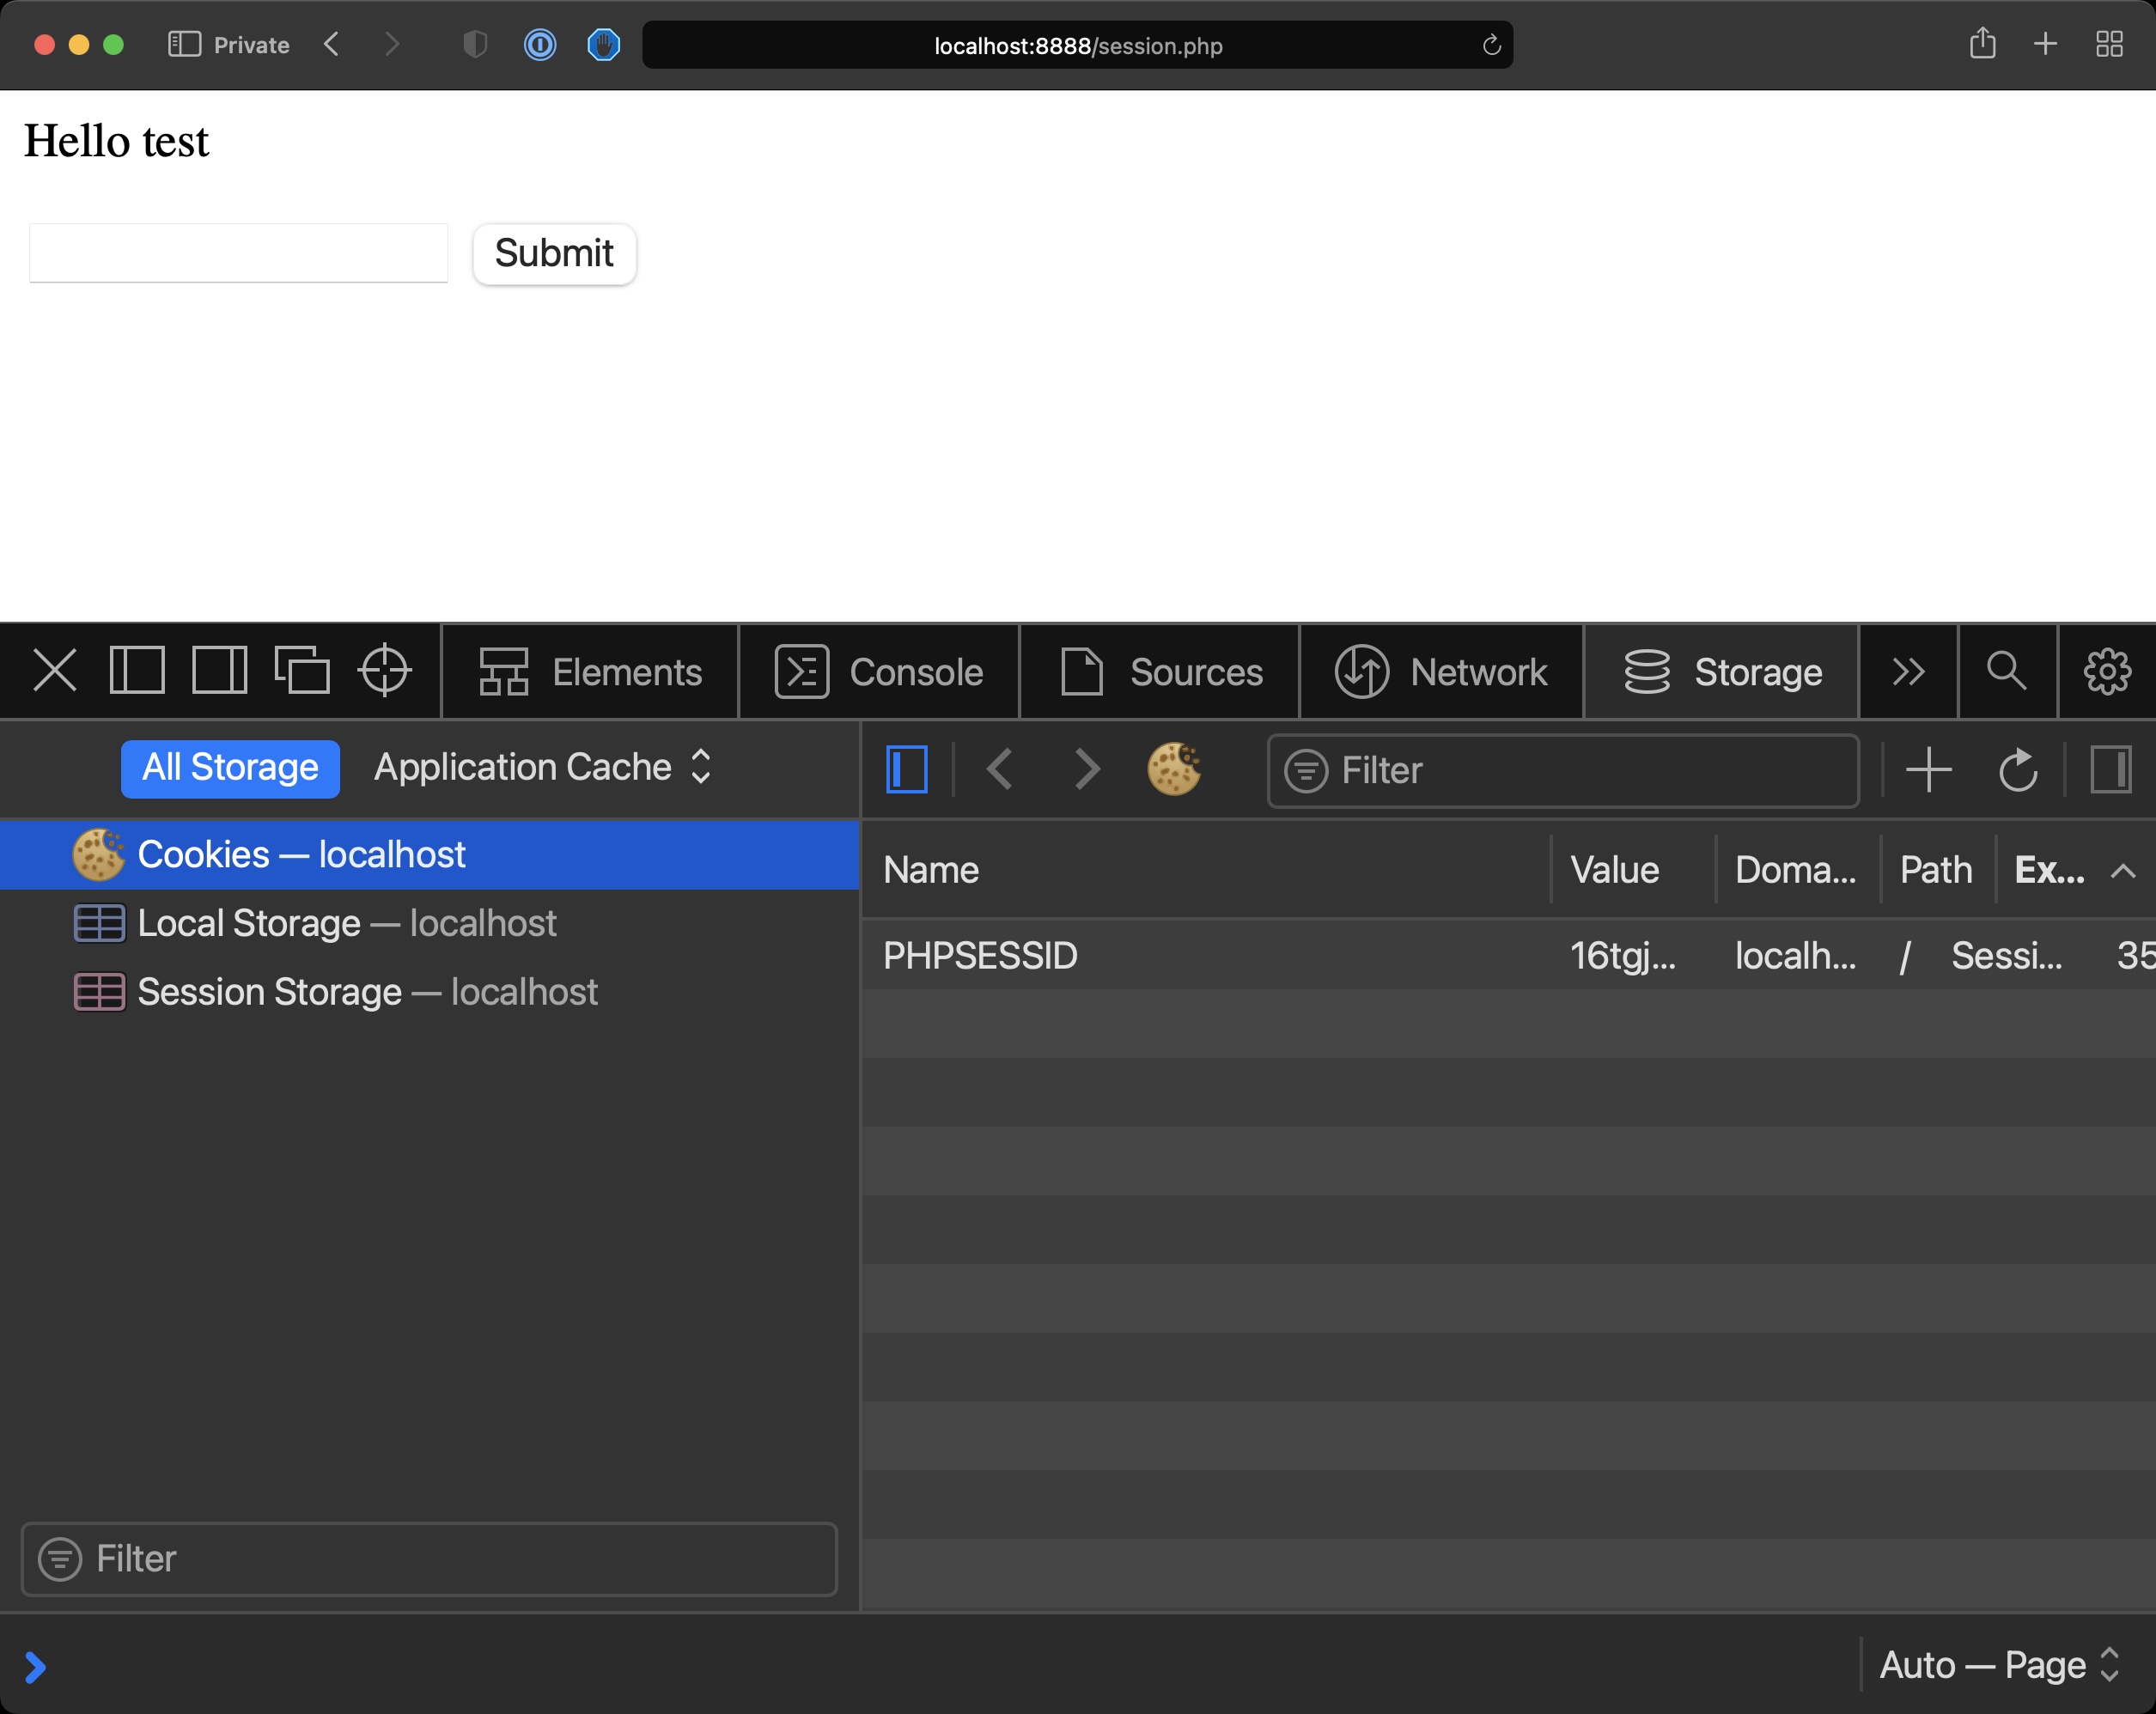The width and height of the screenshot is (2156, 1714).
Task: Refresh the cookies list
Action: point(2018,769)
